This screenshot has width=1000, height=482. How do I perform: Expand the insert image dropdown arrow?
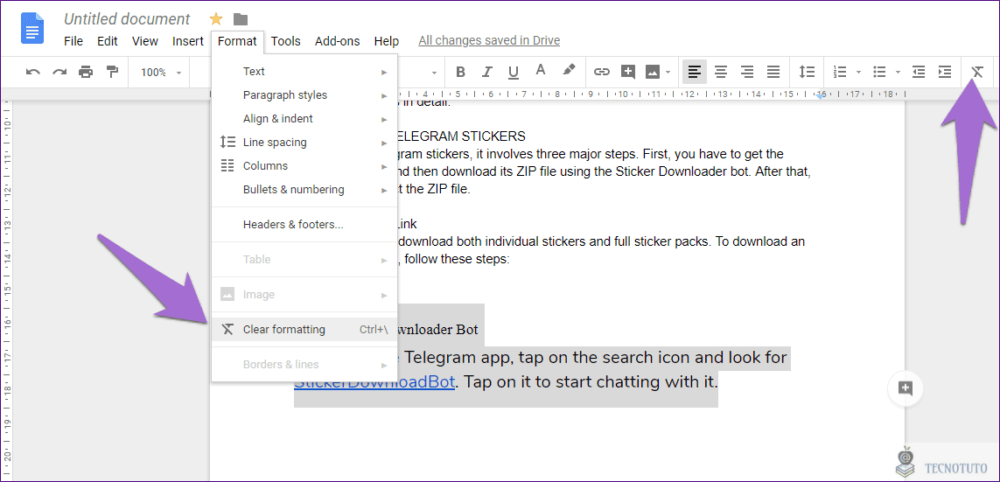pos(668,72)
